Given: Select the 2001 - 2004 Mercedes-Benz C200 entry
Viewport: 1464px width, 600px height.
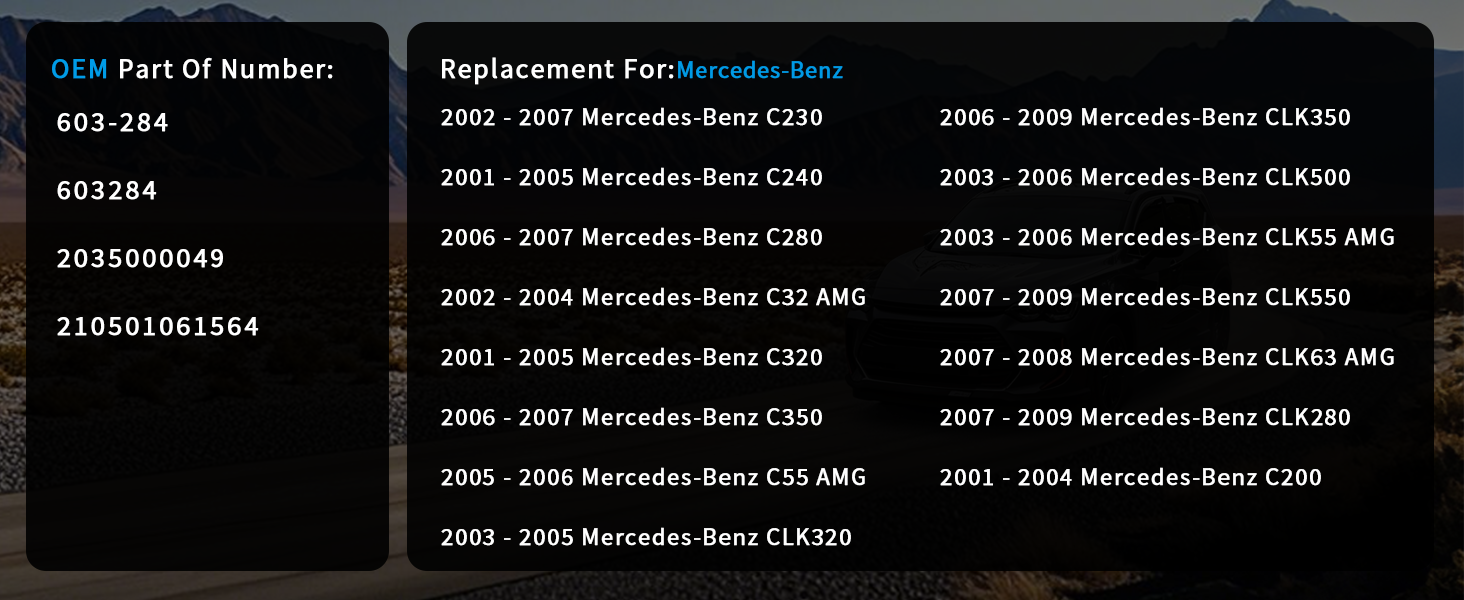Looking at the screenshot, I should (1131, 478).
